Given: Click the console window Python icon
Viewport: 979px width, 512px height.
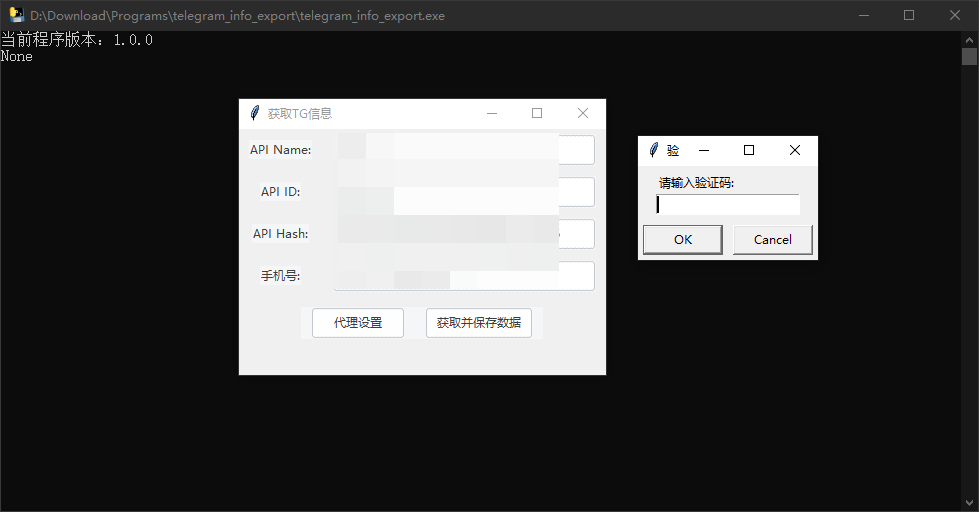Looking at the screenshot, I should [16, 15].
